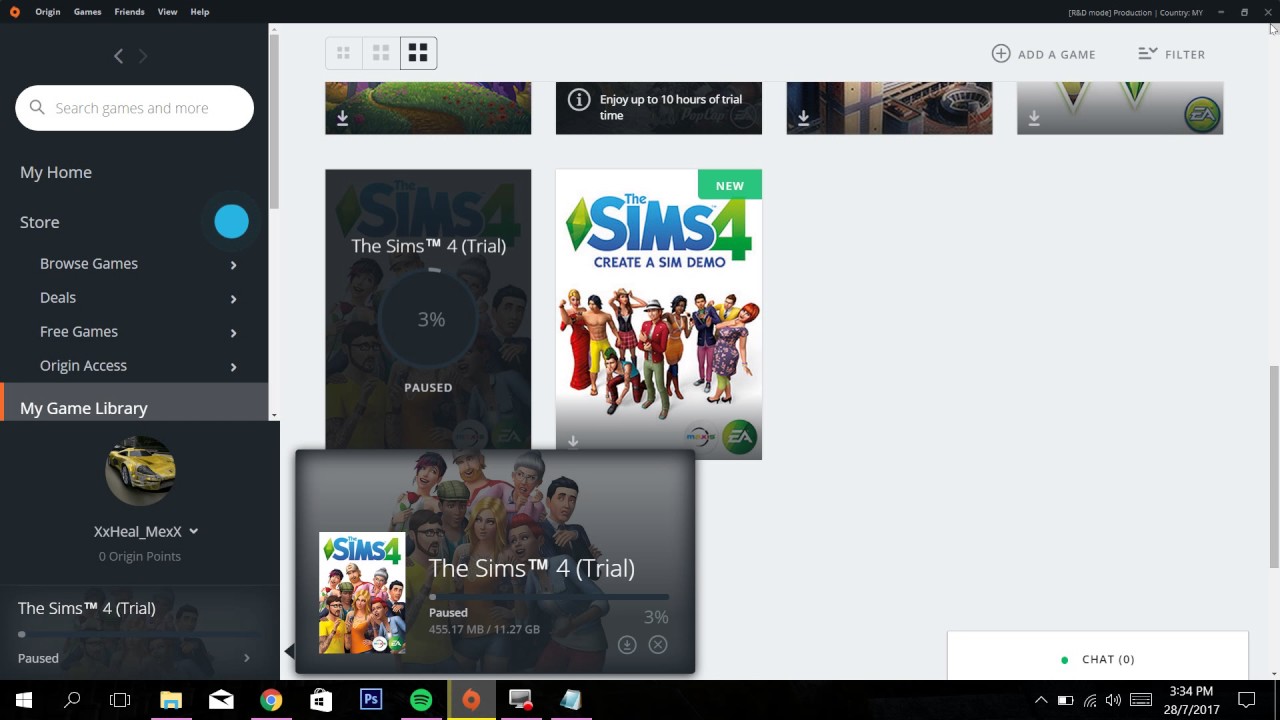Screen dimensions: 1280x720
Task: Click the yellow car profile avatar
Action: 141,470
